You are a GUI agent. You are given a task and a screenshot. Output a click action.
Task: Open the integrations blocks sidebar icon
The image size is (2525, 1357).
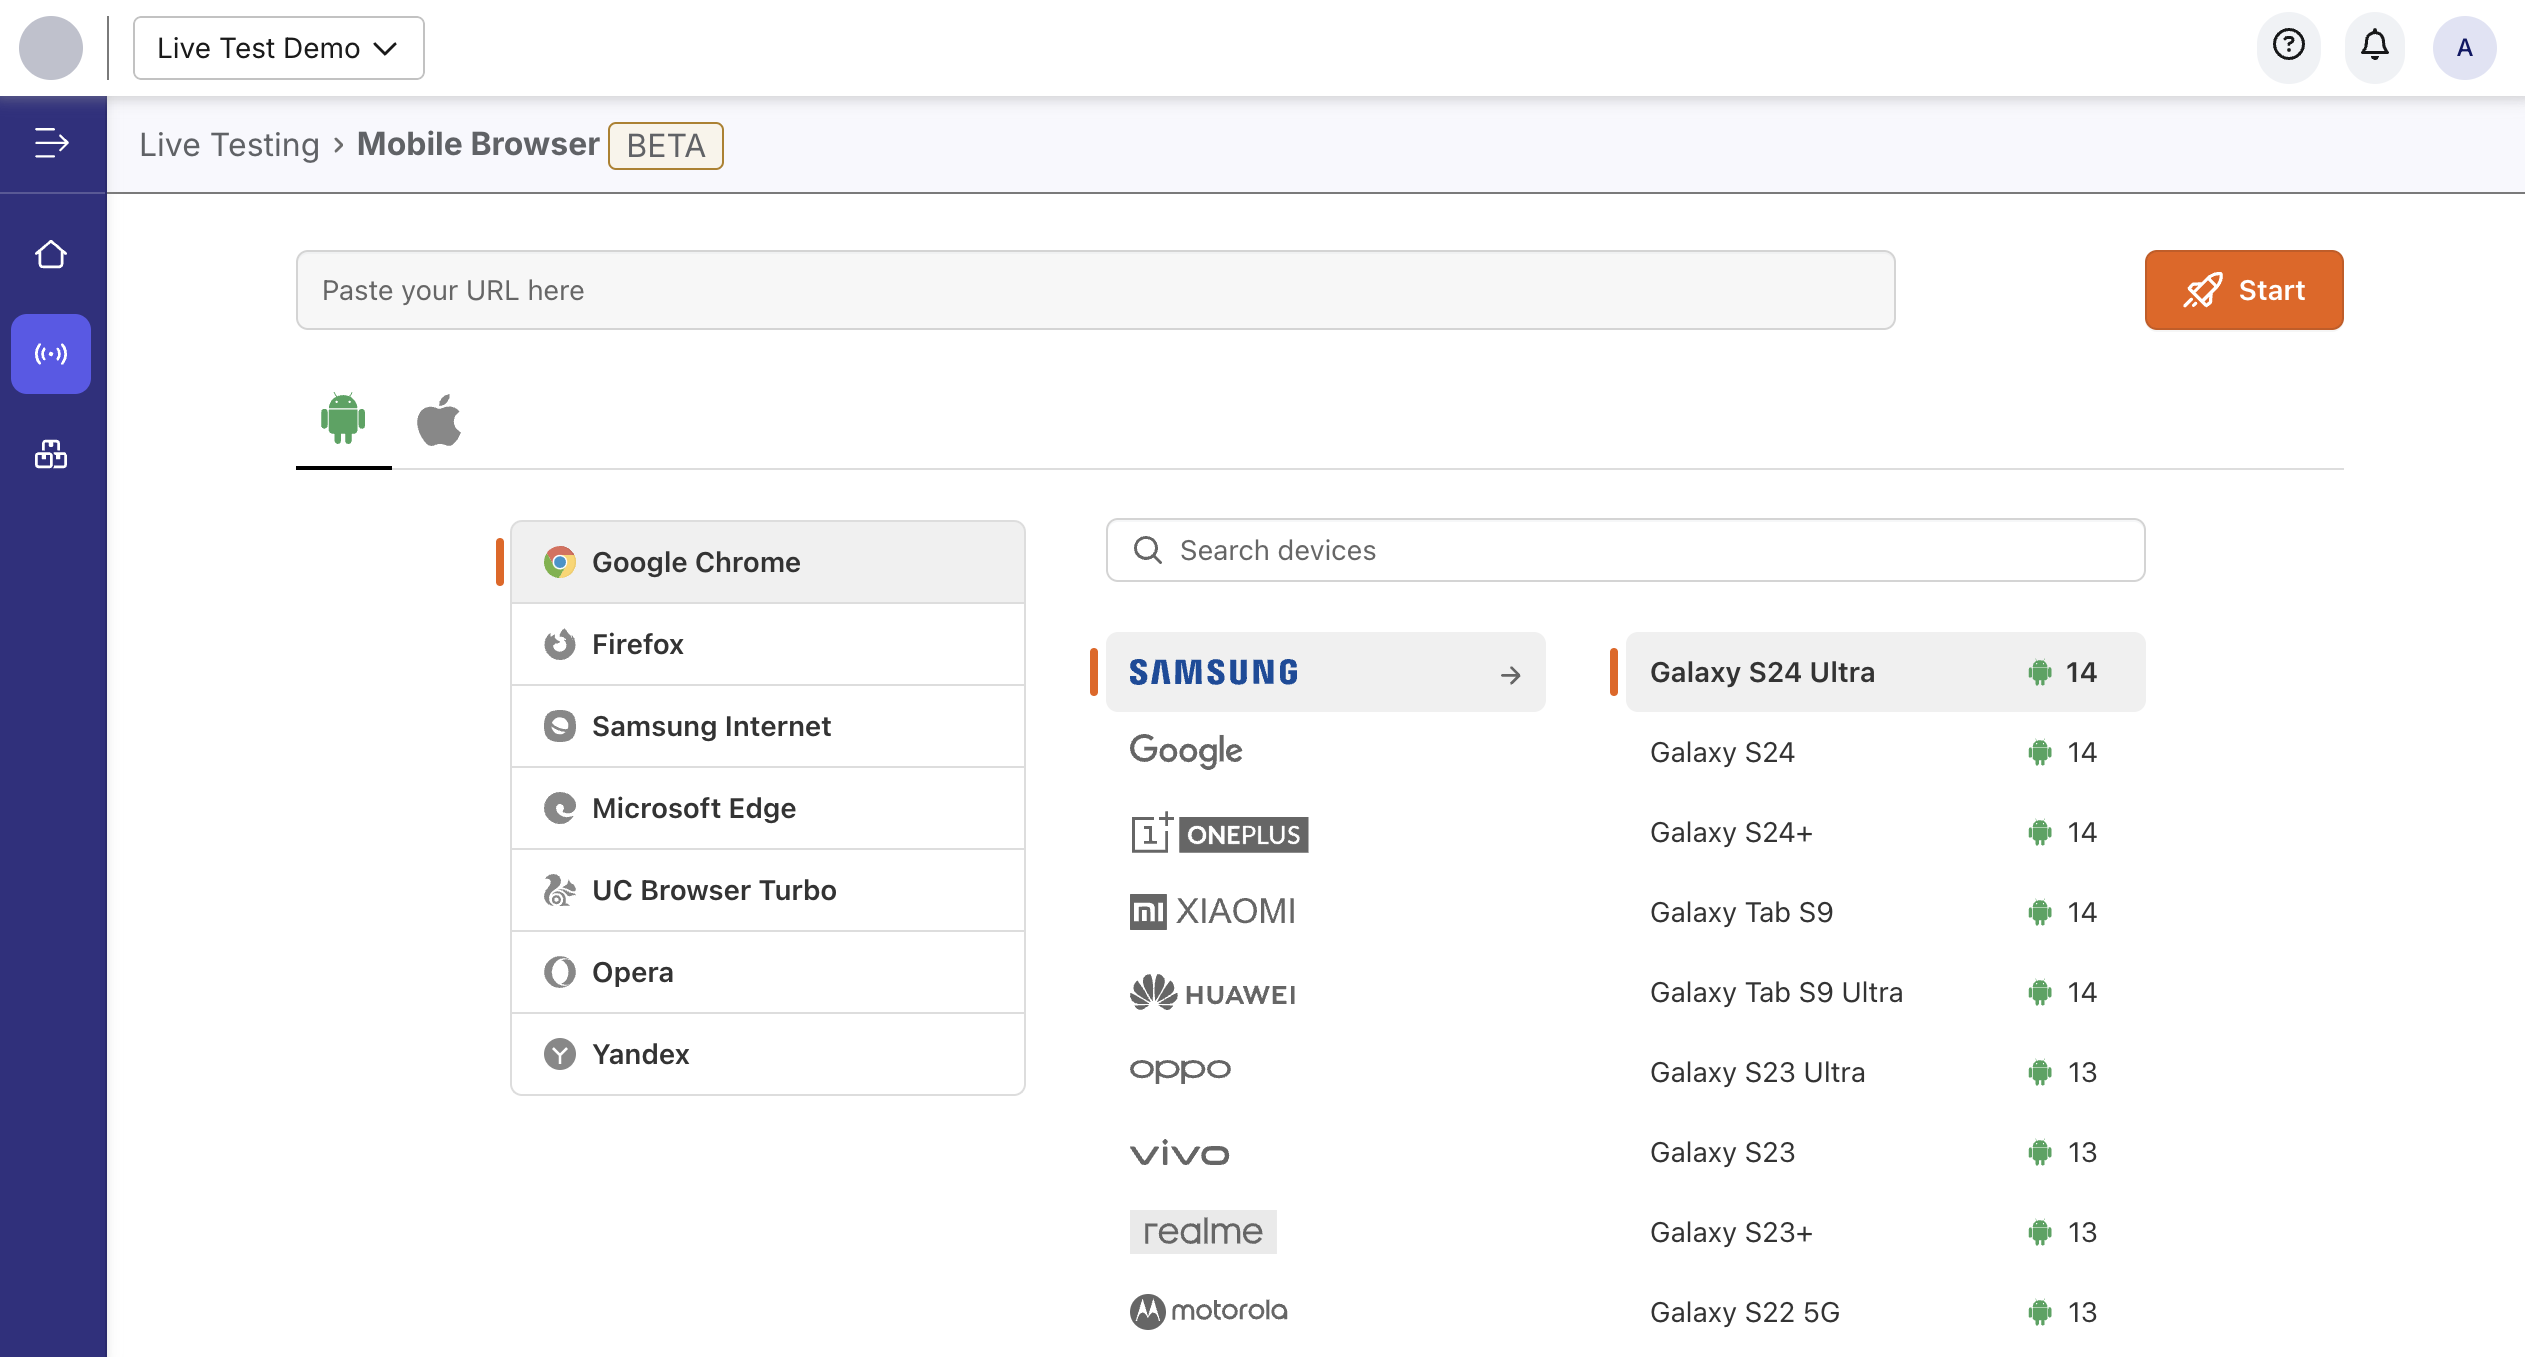pos(51,454)
